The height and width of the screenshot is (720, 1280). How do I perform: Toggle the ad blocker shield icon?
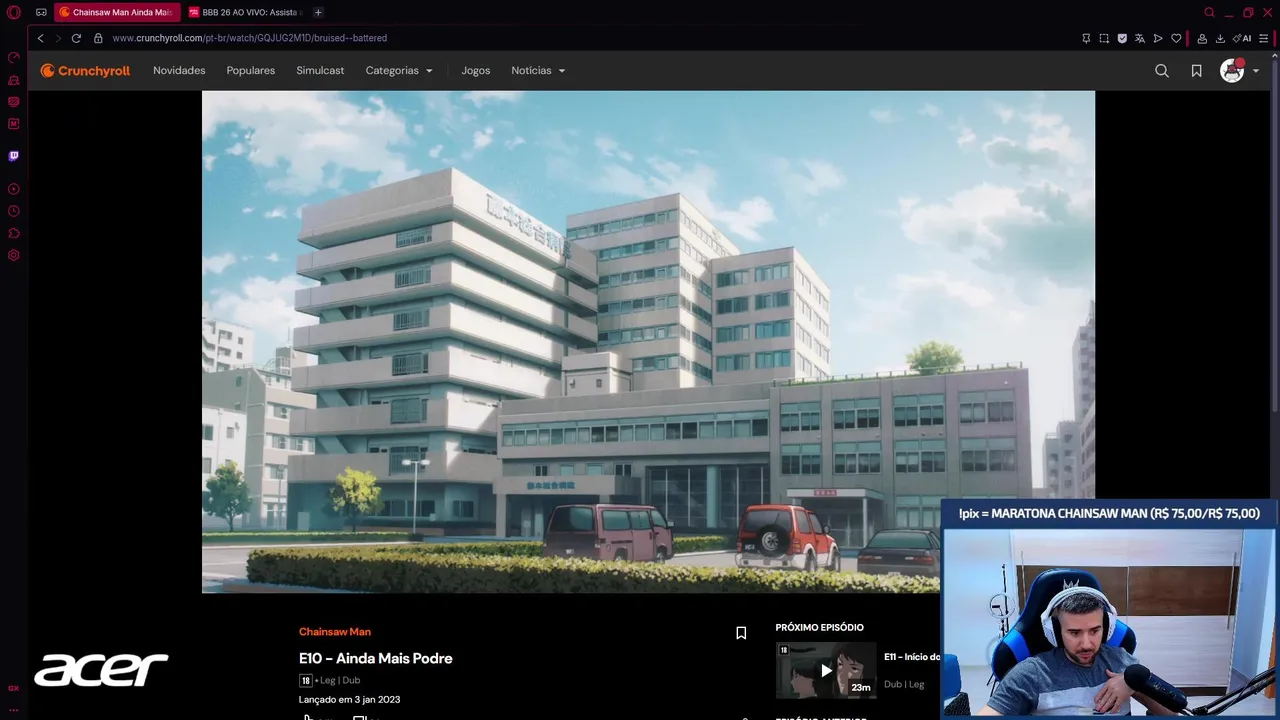point(1122,38)
